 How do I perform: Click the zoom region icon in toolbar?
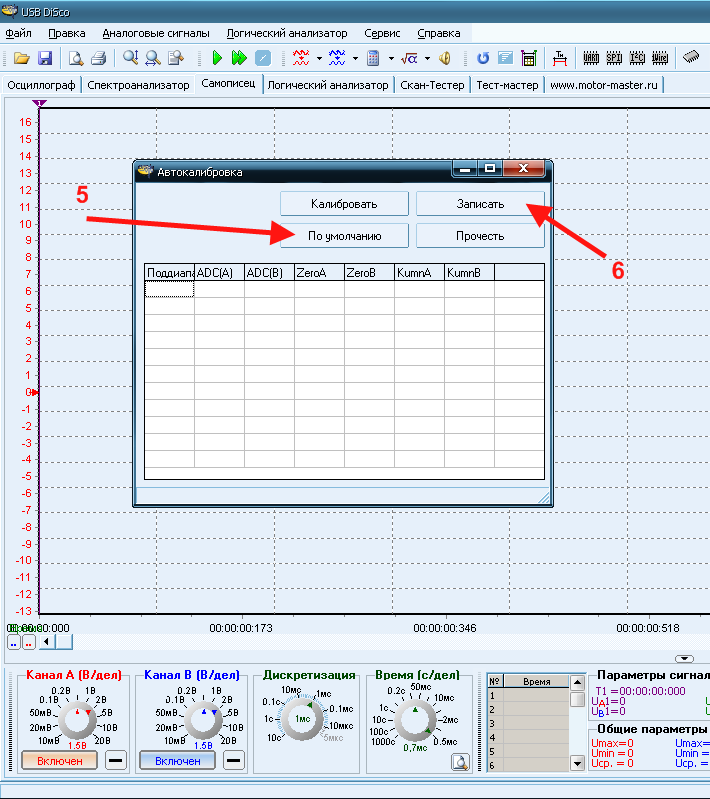click(x=175, y=58)
